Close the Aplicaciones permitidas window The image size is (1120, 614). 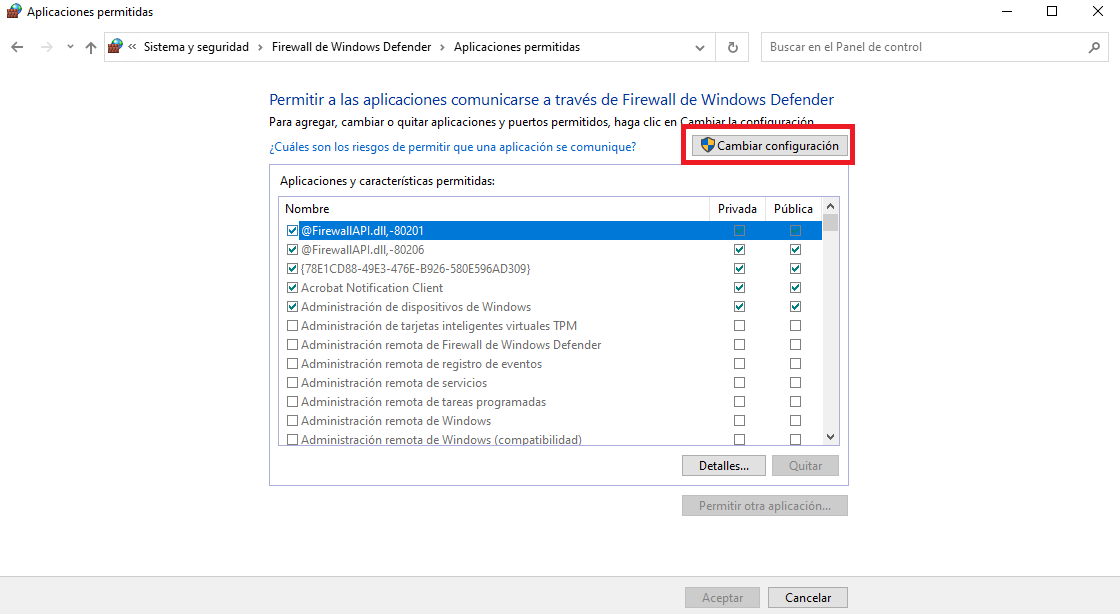click(x=1098, y=11)
